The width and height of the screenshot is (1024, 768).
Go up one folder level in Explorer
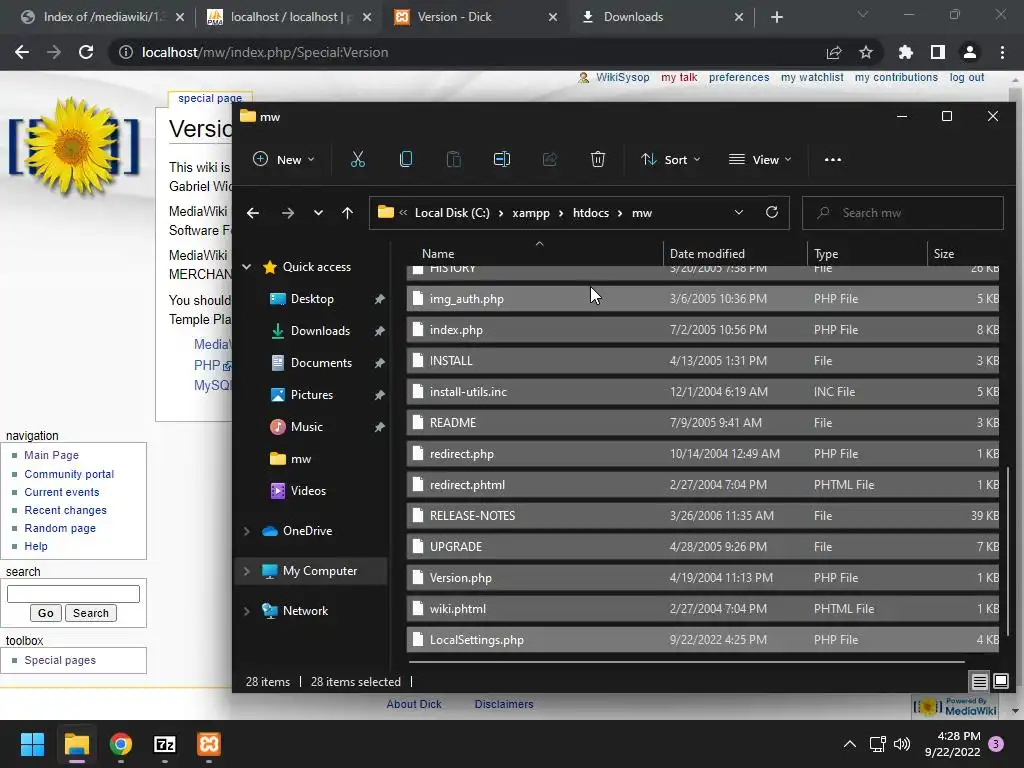(347, 213)
